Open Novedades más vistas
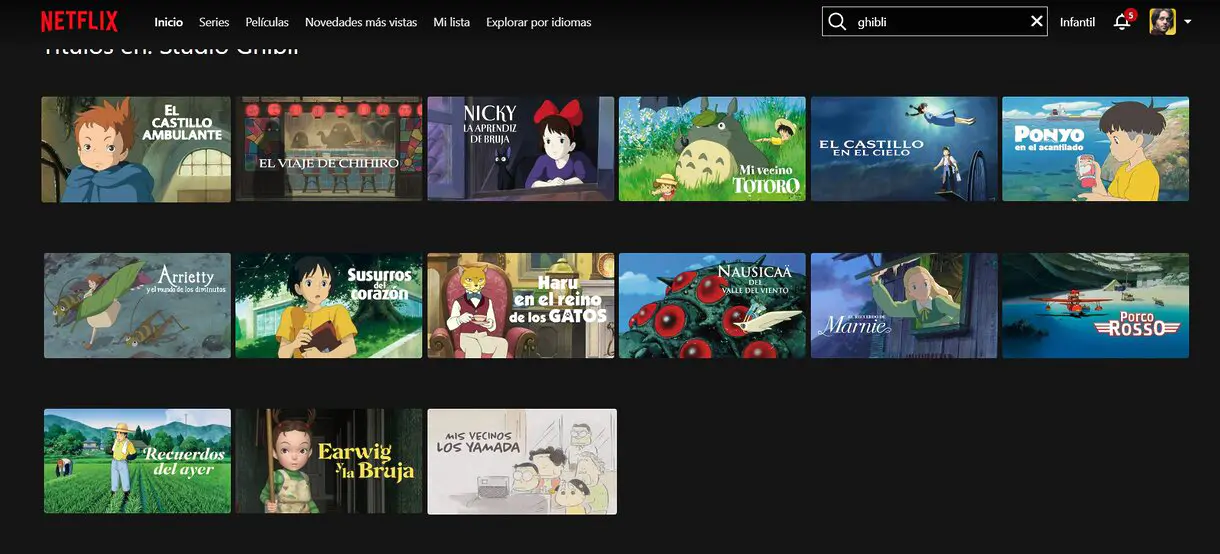1220x554 pixels. click(361, 22)
